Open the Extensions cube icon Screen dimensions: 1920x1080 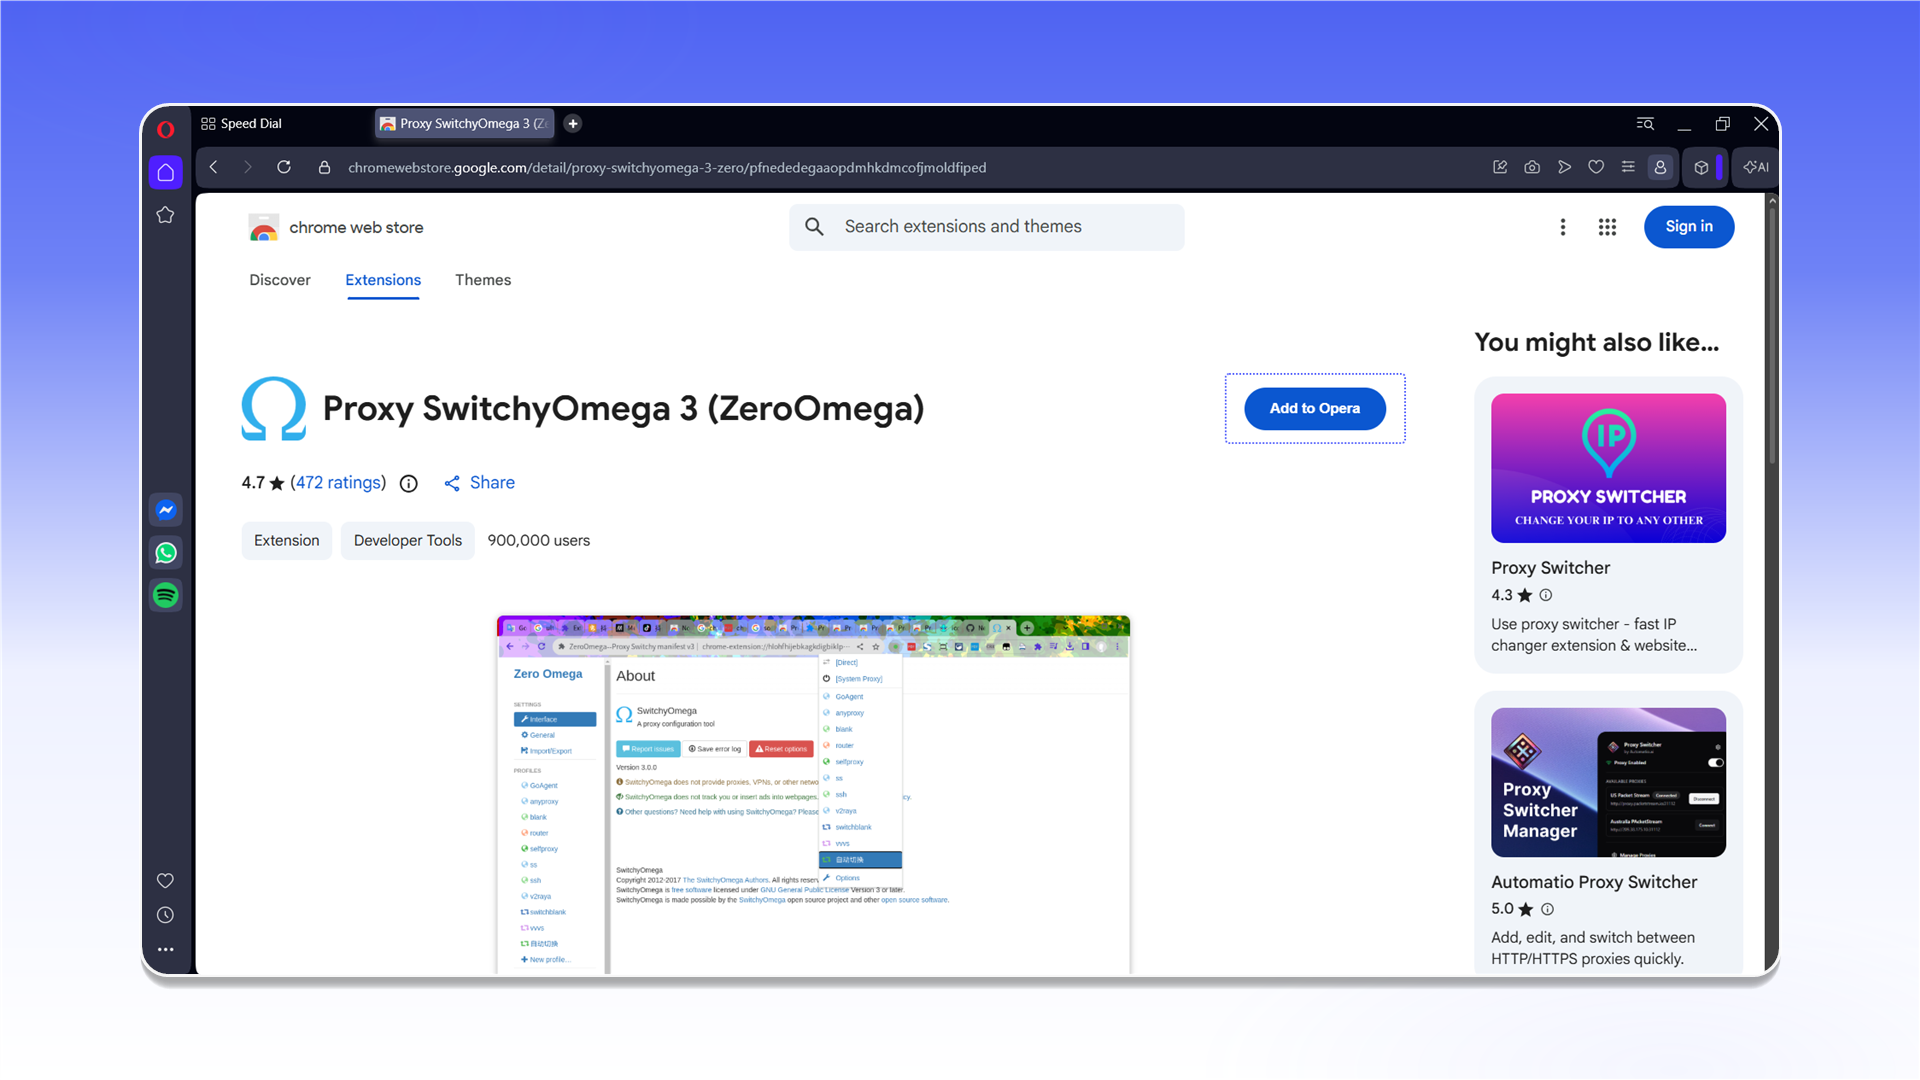1702,167
